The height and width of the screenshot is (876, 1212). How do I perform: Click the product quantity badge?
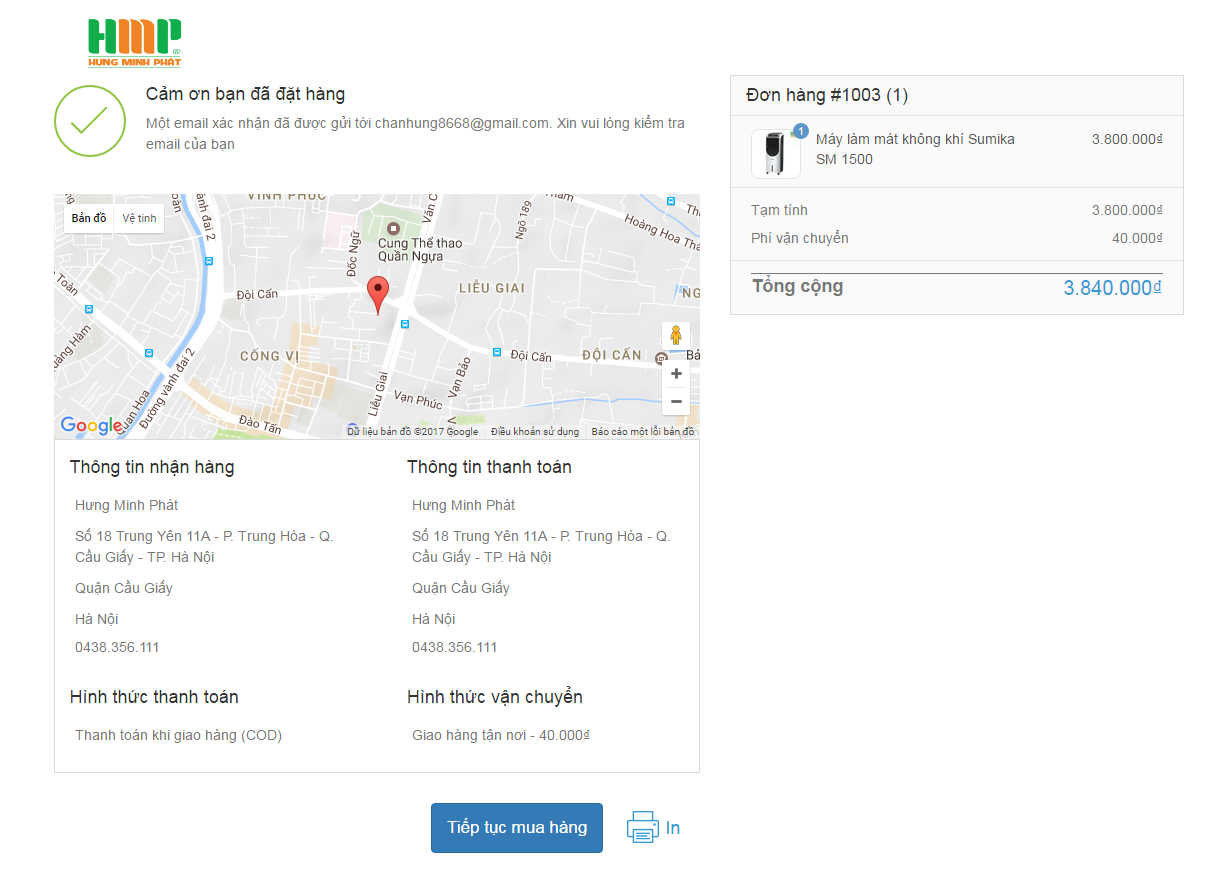(x=800, y=131)
